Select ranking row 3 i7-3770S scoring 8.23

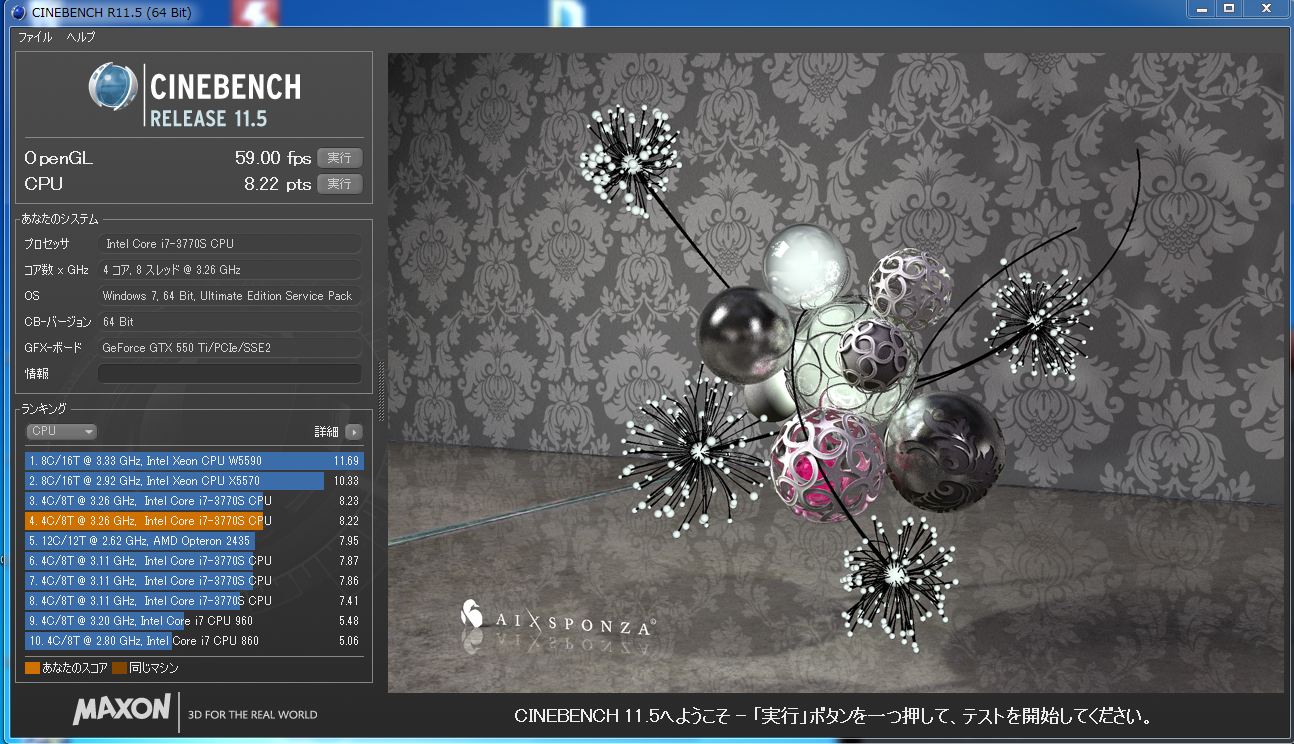pyautogui.click(x=194, y=501)
